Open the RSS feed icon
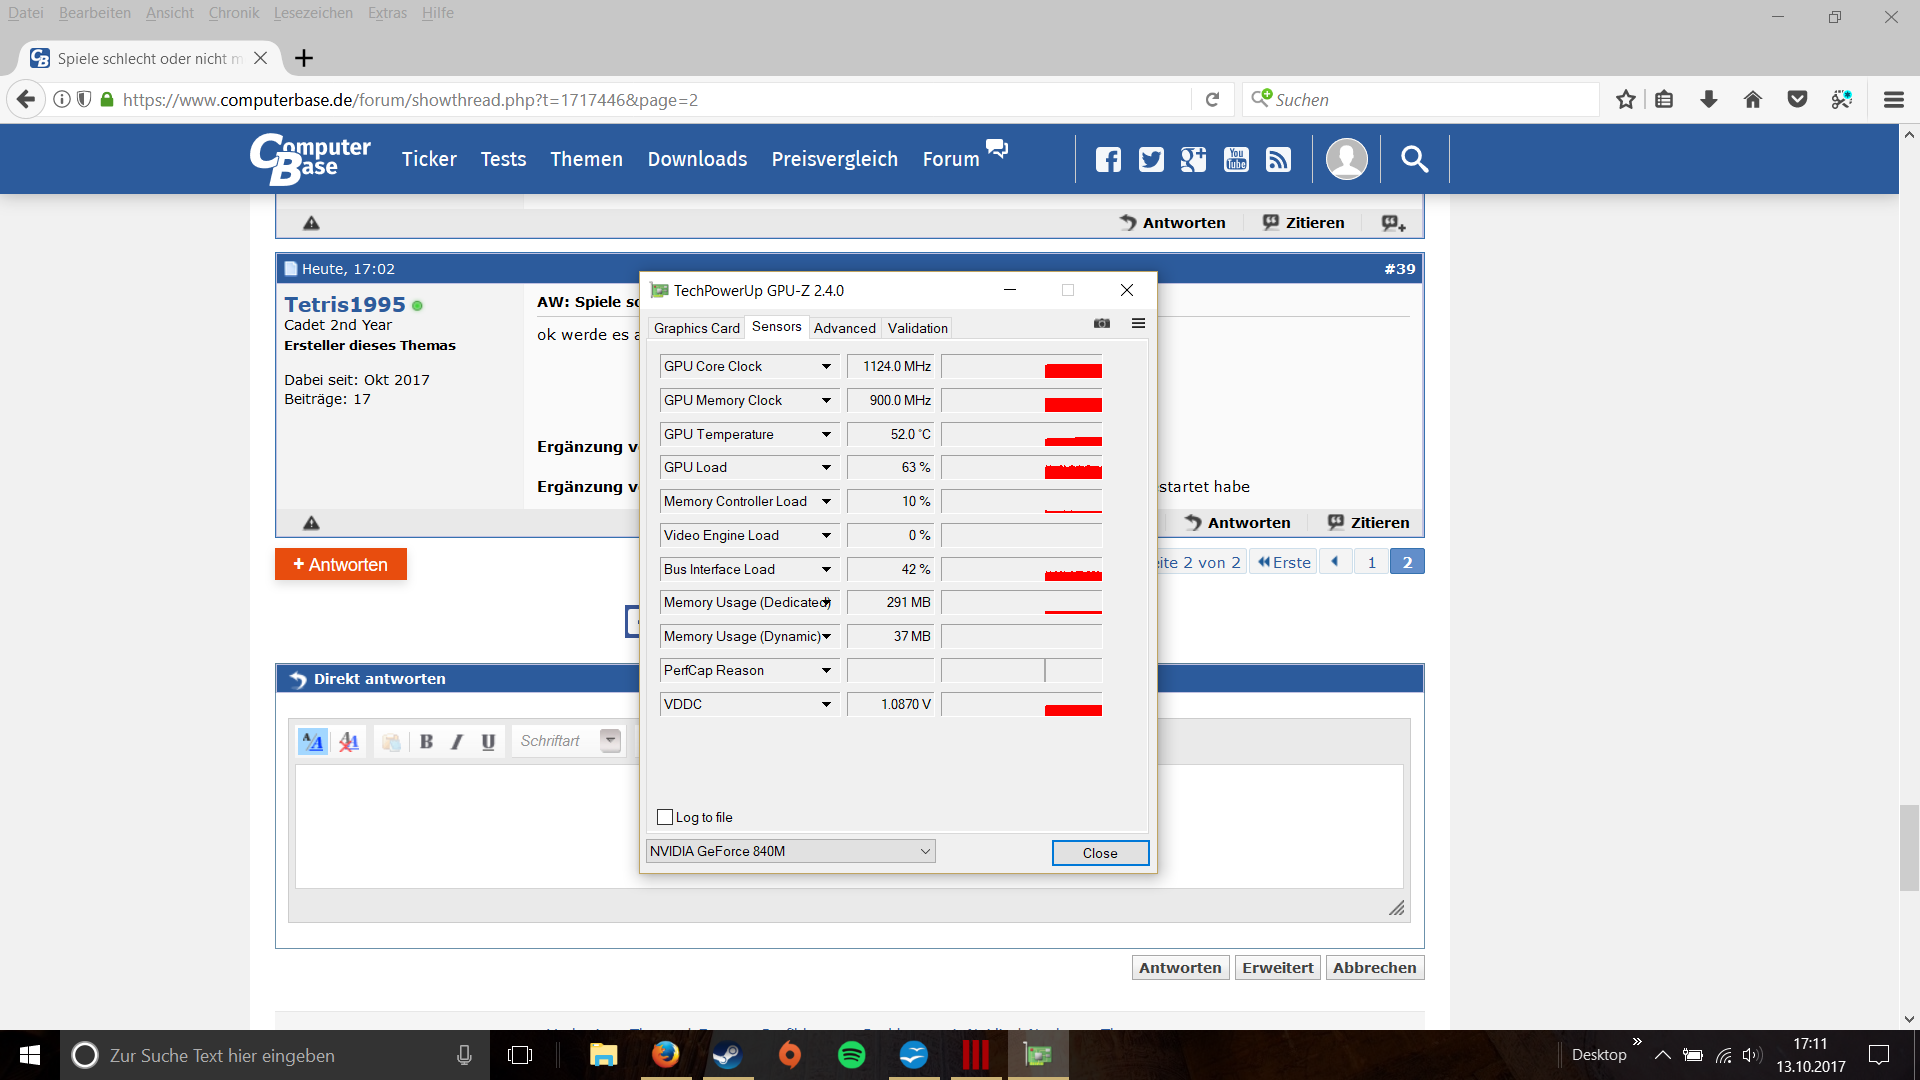Screen dimensions: 1920x1080 1278,160
